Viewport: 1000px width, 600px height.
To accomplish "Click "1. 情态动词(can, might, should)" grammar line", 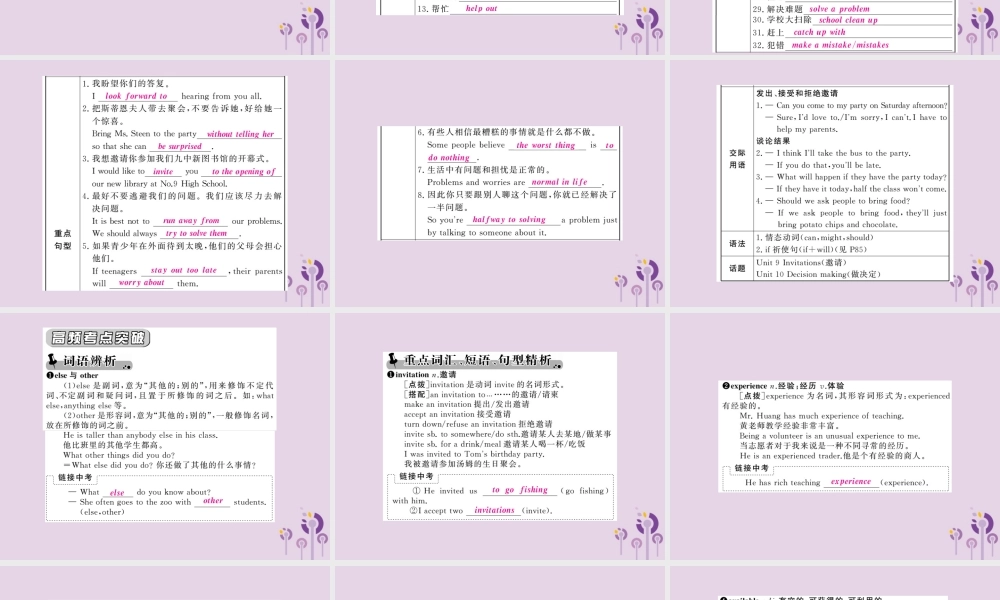I will pos(815,237).
